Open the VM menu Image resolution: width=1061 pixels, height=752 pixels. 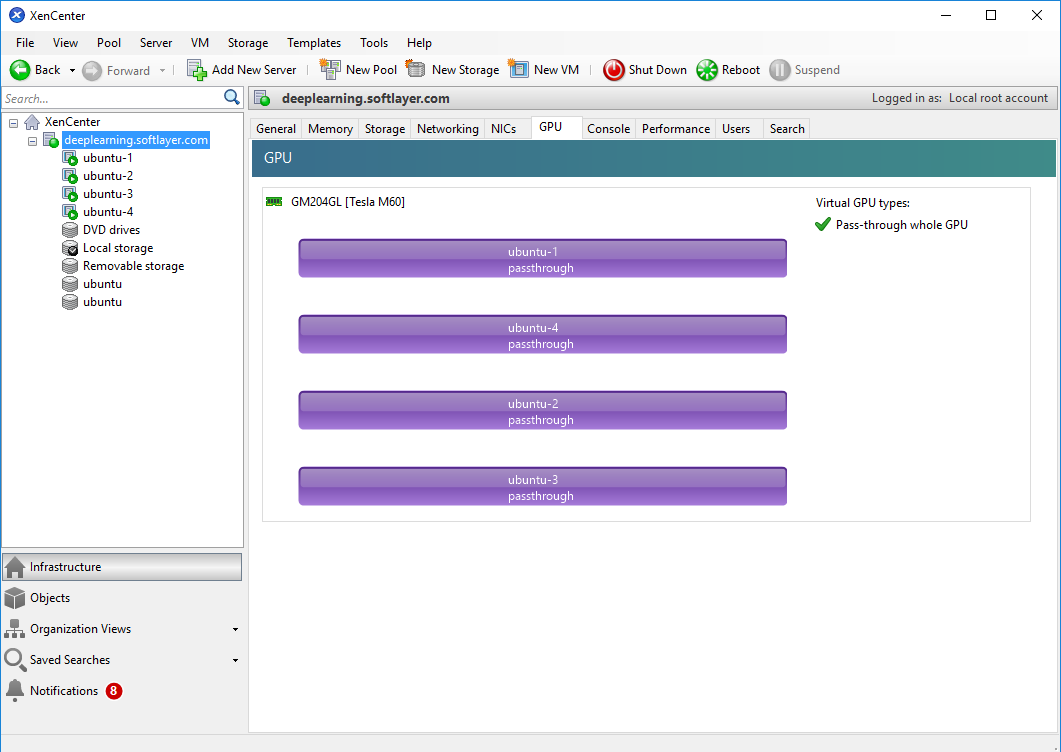[200, 43]
